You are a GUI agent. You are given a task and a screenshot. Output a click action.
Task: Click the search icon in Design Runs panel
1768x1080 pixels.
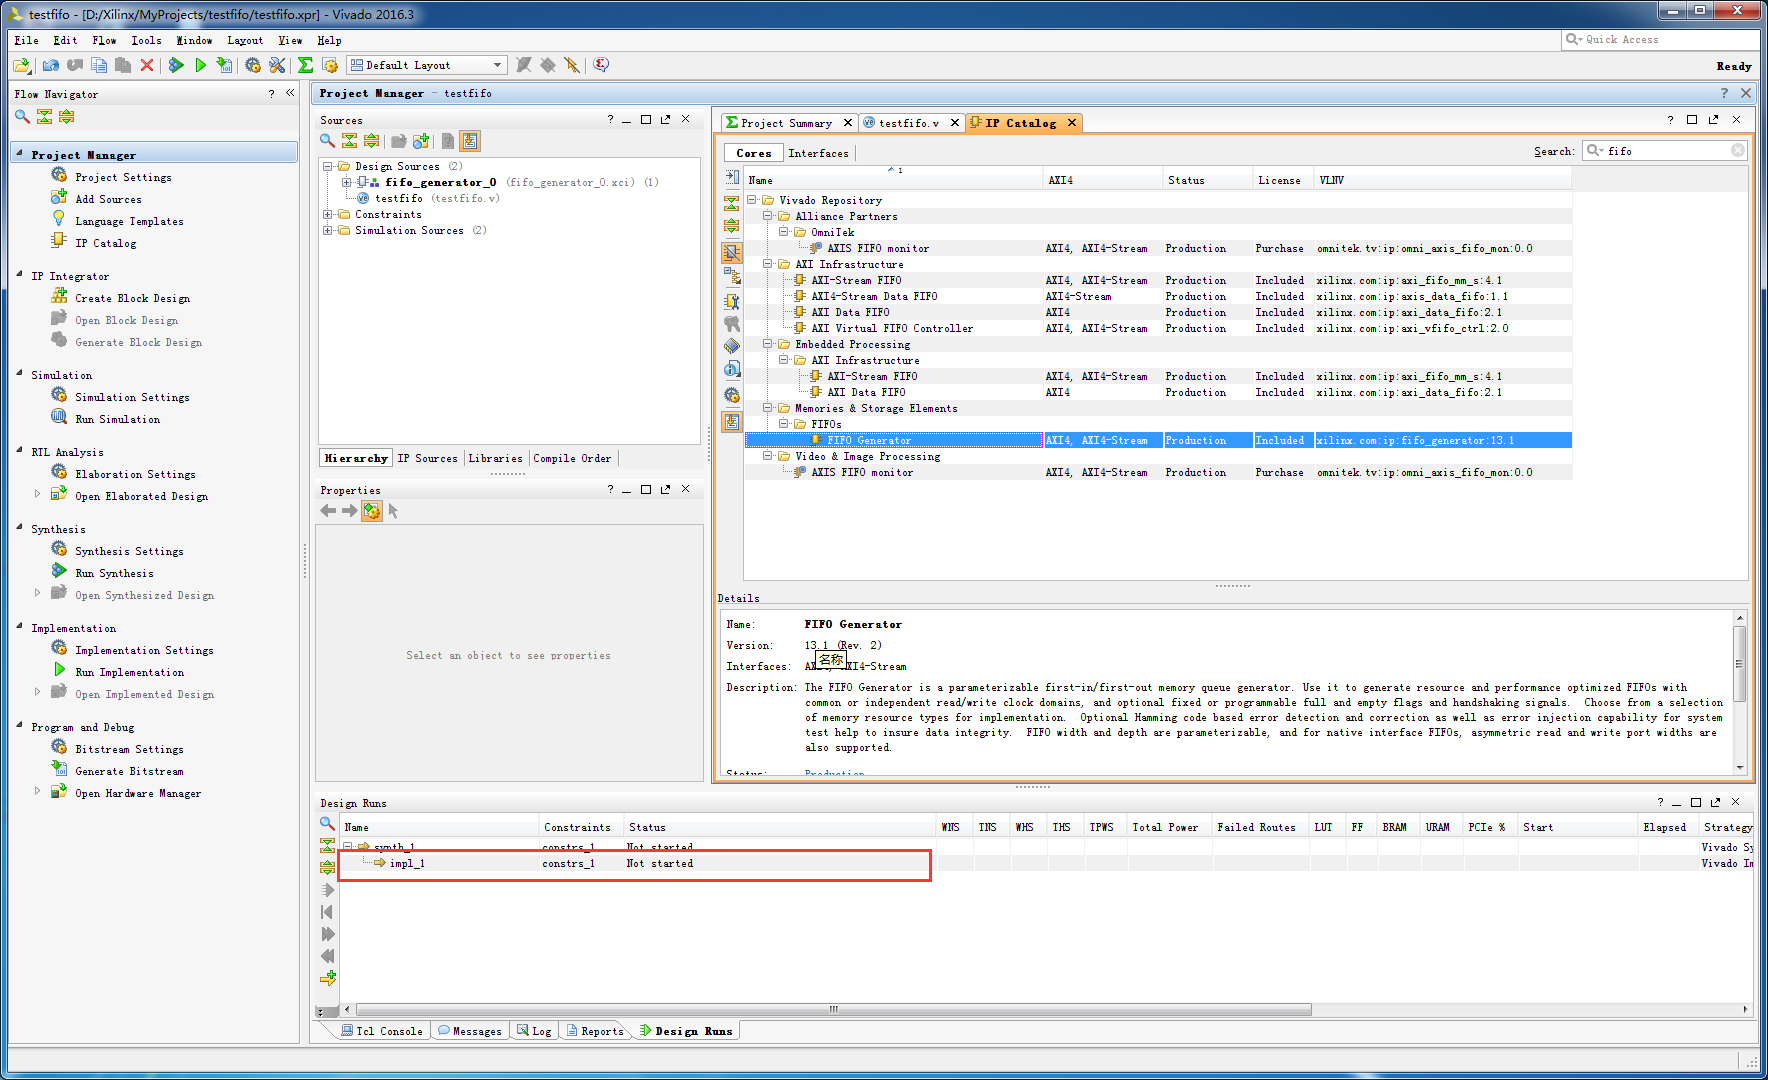coord(327,824)
